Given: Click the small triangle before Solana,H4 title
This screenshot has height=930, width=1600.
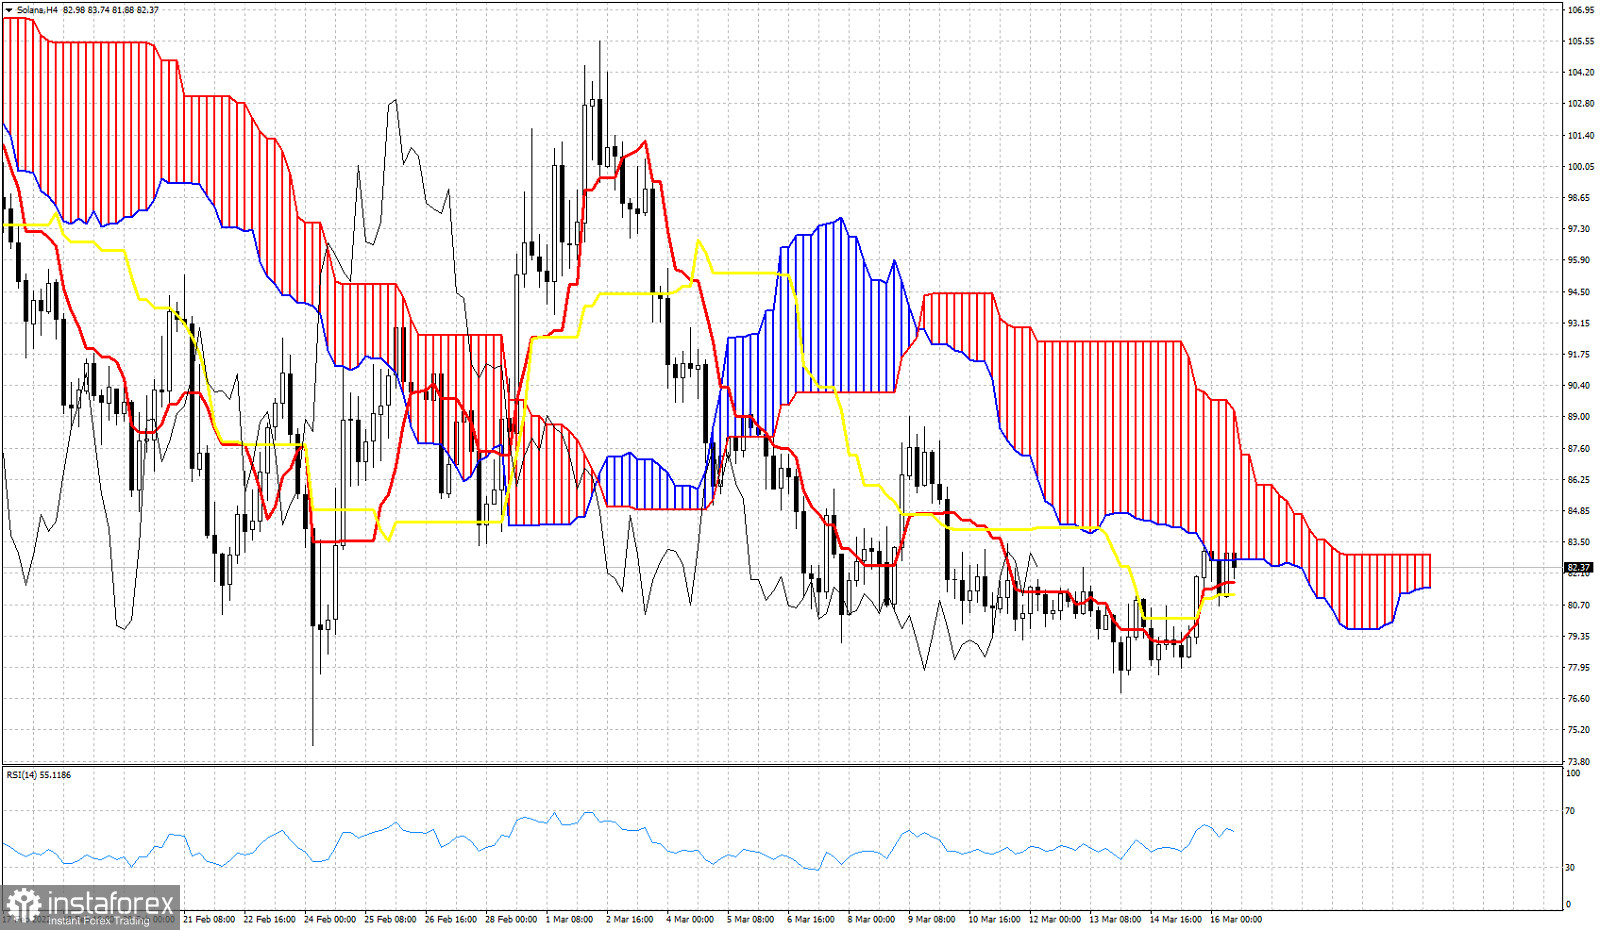Looking at the screenshot, I should click(x=9, y=10).
